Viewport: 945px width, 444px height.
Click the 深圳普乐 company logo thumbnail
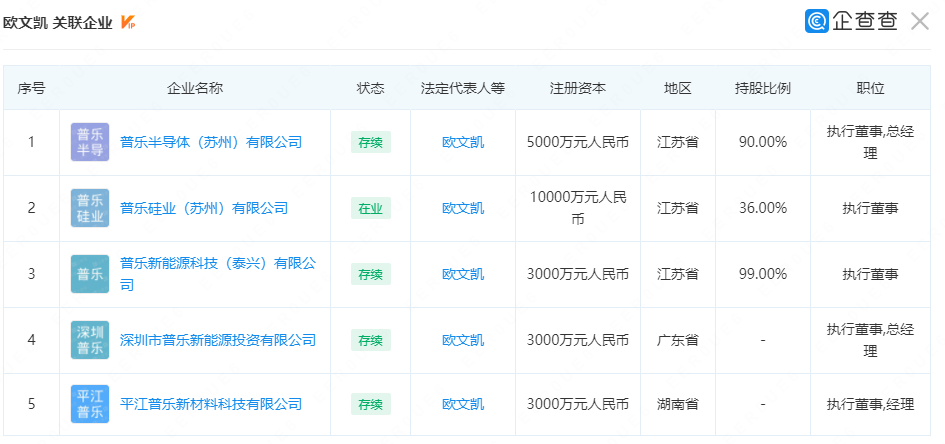click(90, 340)
